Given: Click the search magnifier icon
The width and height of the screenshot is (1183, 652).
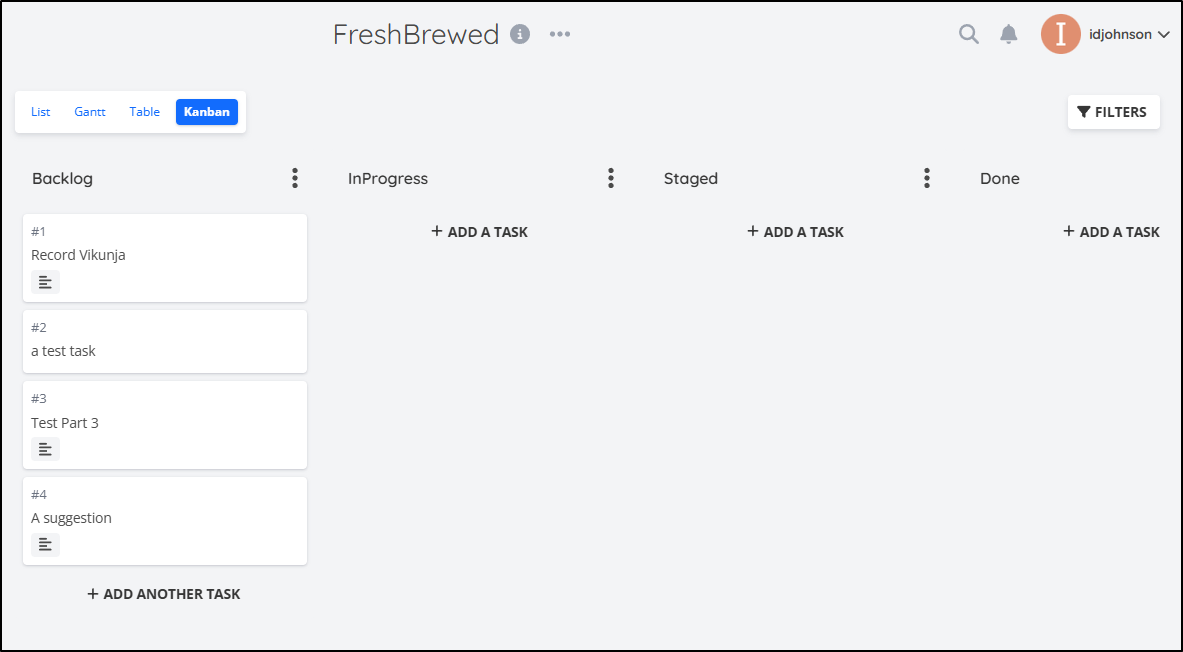Looking at the screenshot, I should pos(969,34).
